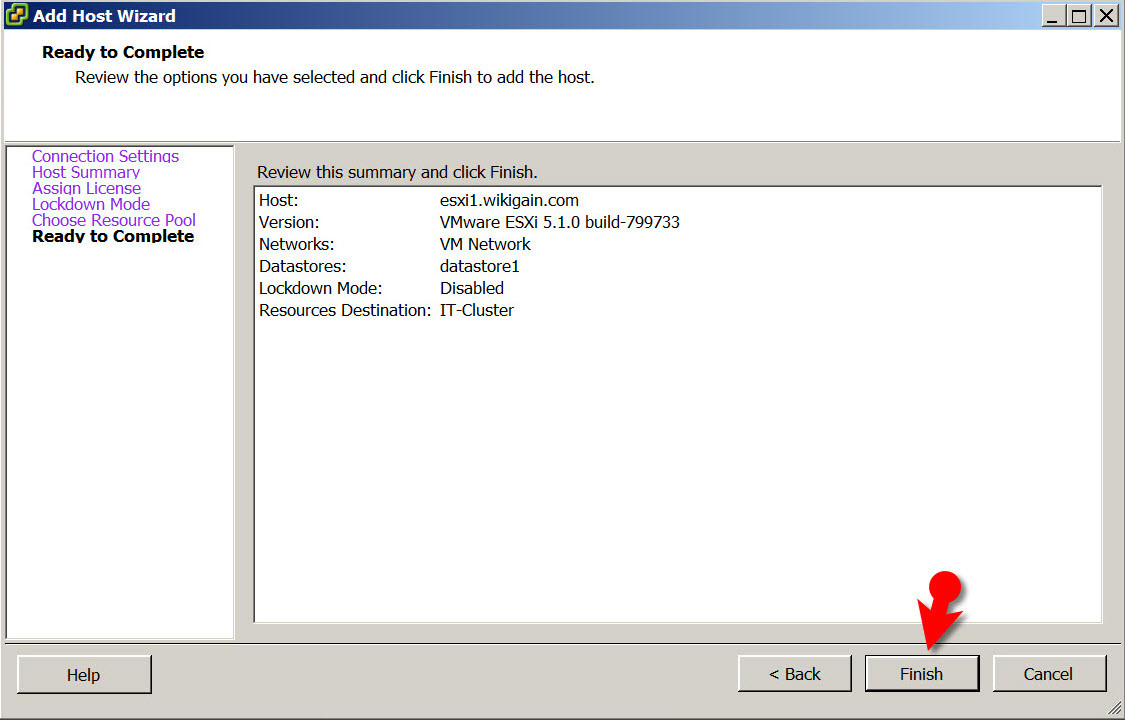Viewport: 1125px width, 720px height.
Task: Click the Ready to Complete heading
Action: coord(123,52)
